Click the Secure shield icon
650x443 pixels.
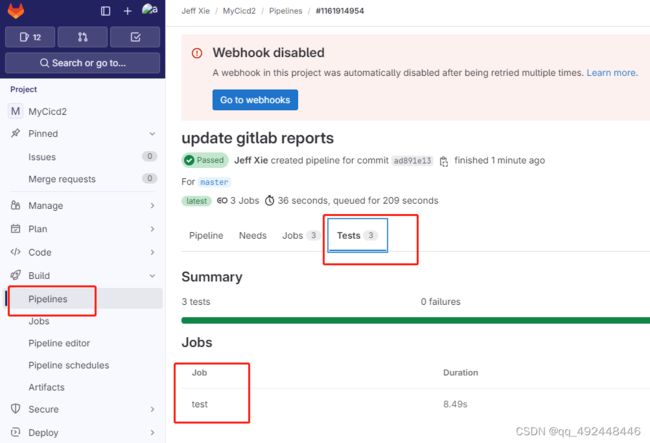pyautogui.click(x=15, y=409)
